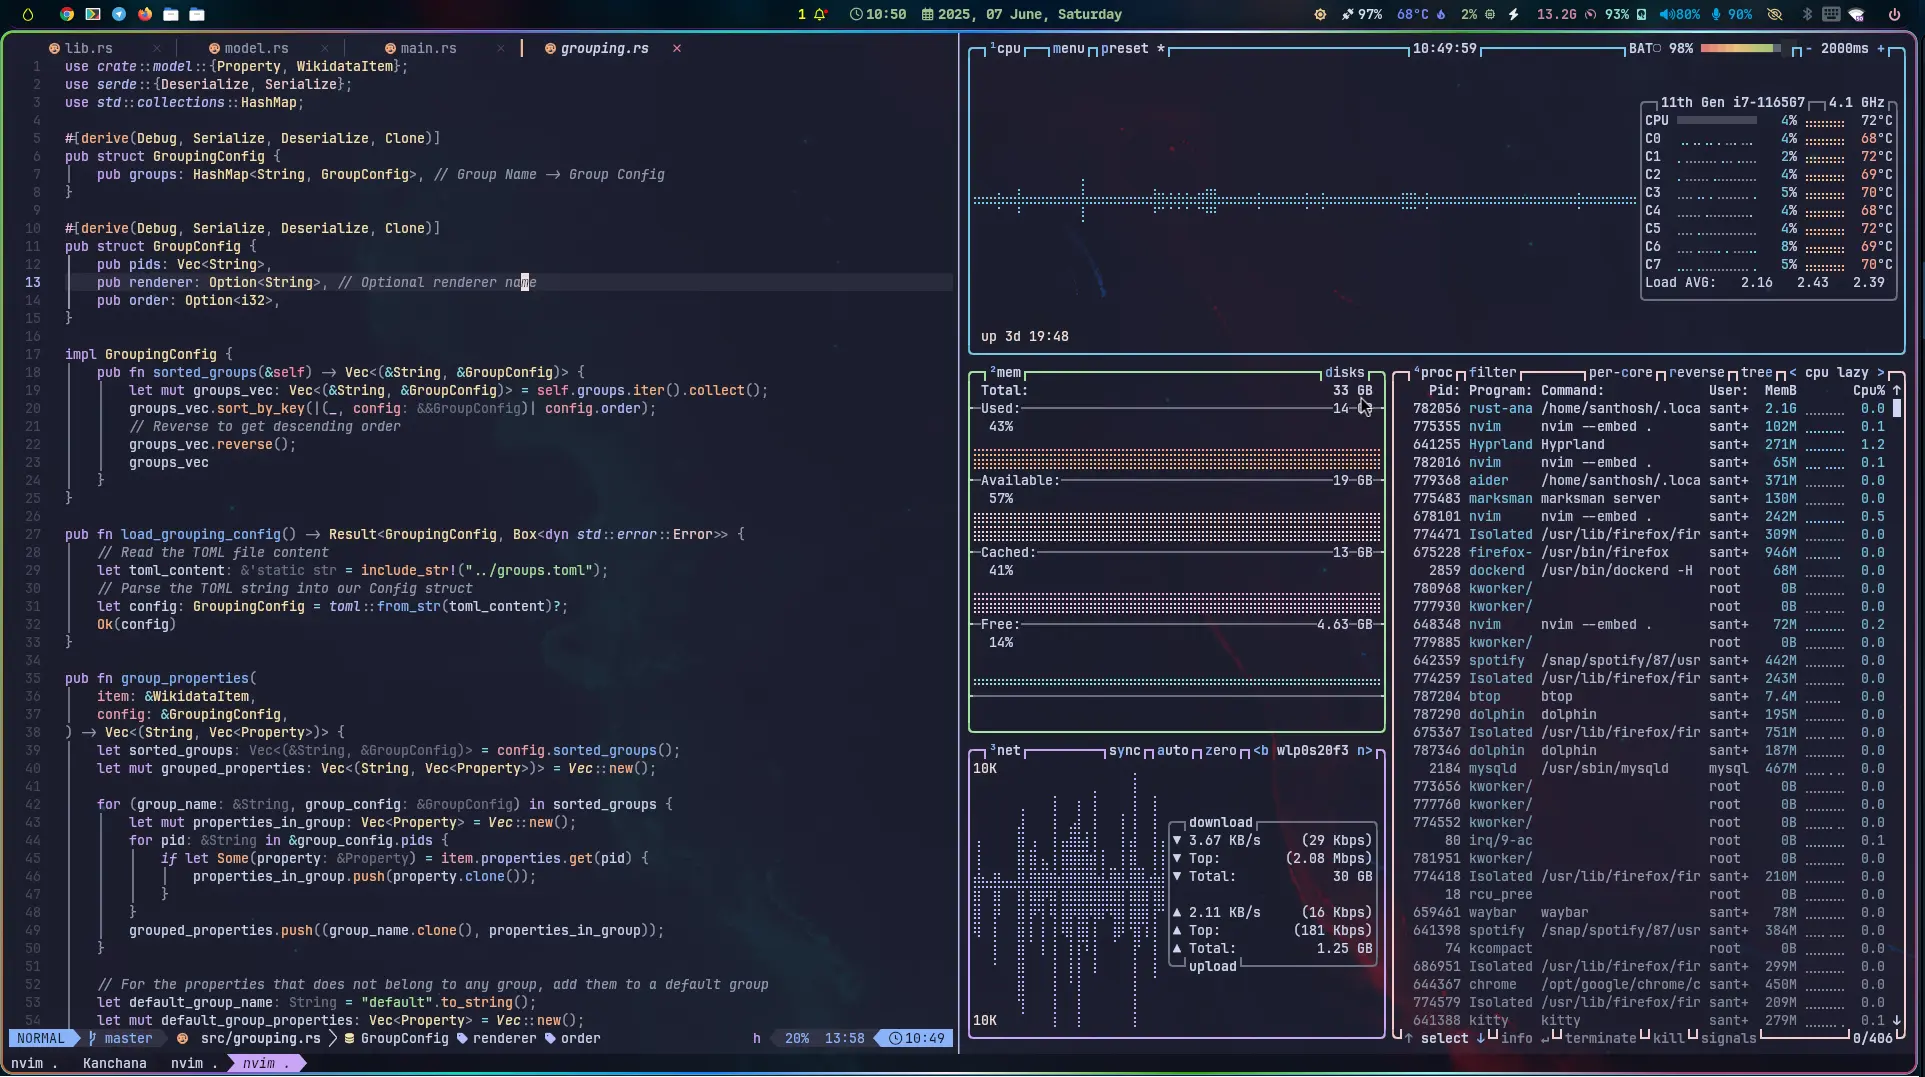Click signals in the proc footer

pyautogui.click(x=1728, y=1038)
